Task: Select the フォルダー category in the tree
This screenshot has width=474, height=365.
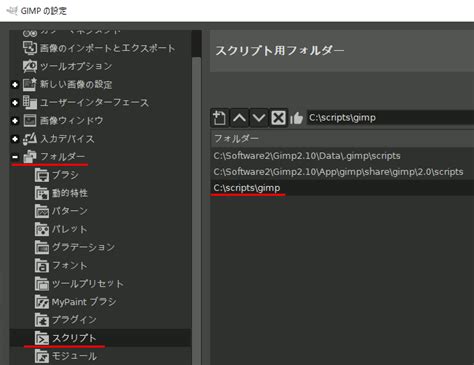Action: click(x=63, y=156)
